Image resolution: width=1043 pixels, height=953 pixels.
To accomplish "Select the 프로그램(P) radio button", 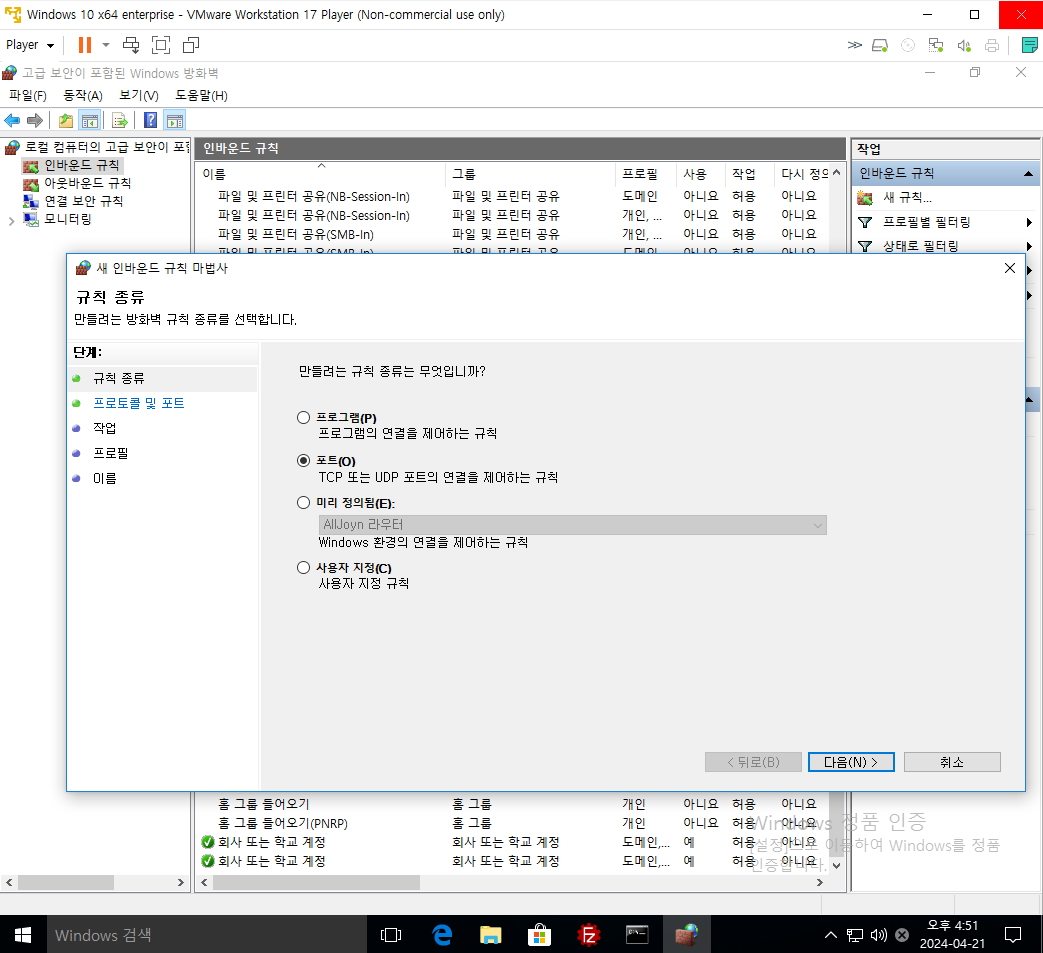I will coord(303,417).
